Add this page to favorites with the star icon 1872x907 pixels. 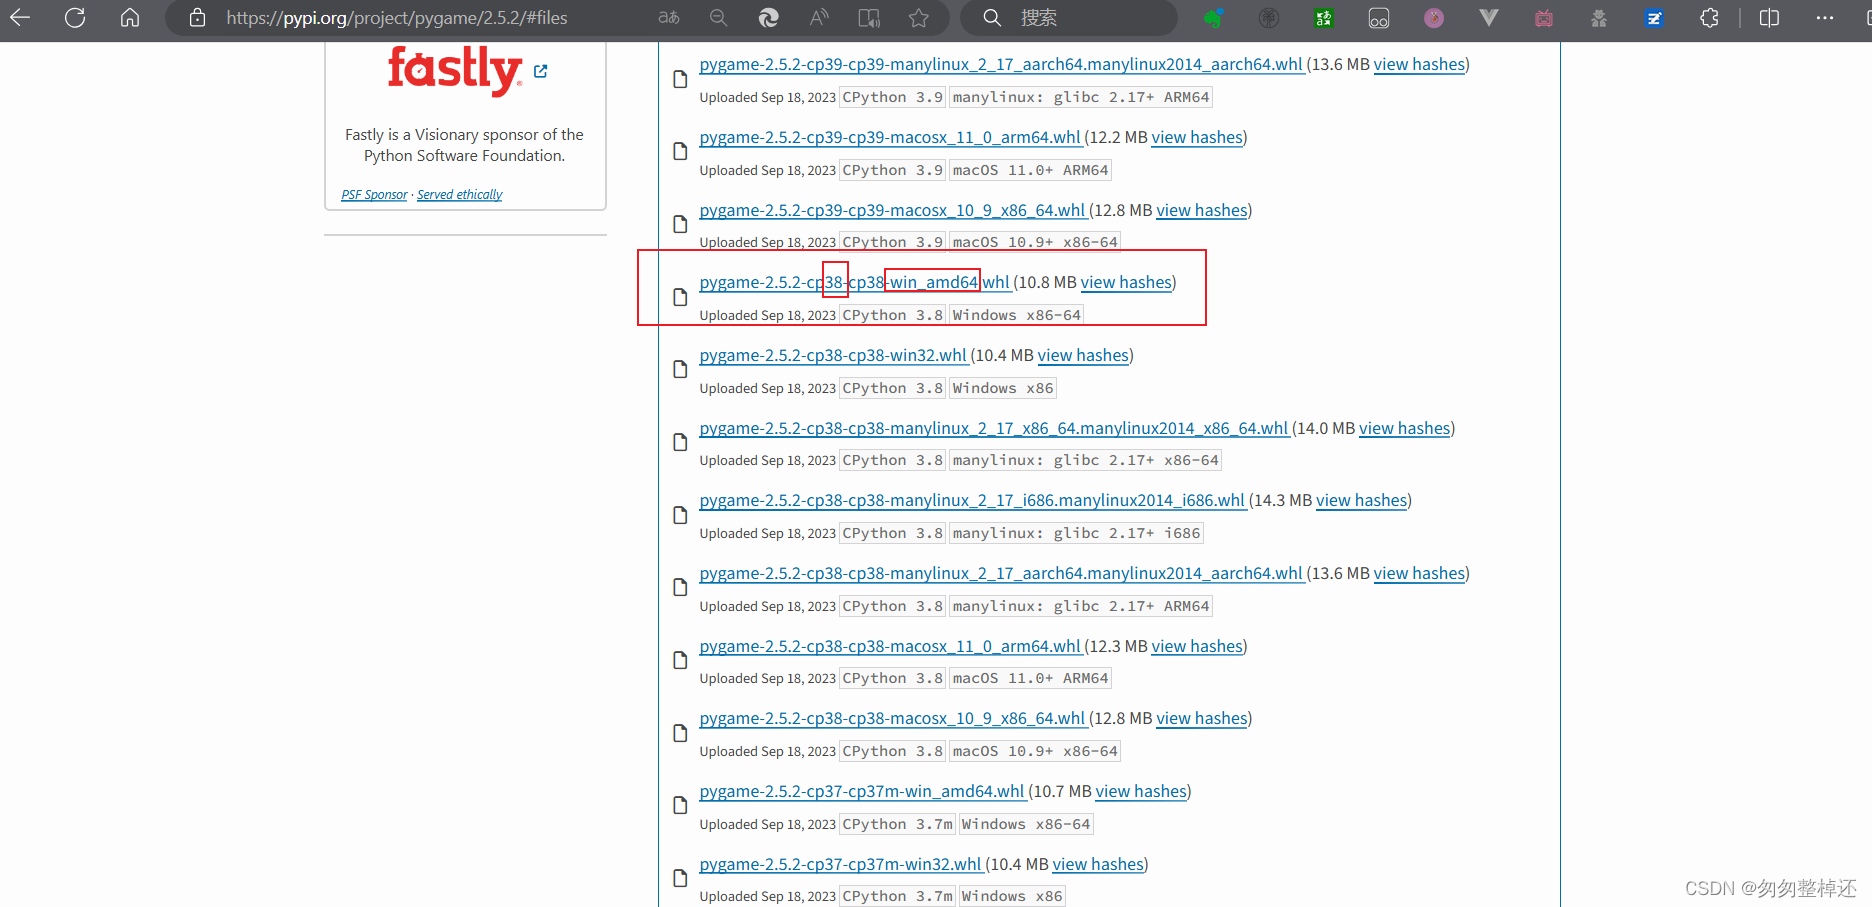click(x=919, y=18)
